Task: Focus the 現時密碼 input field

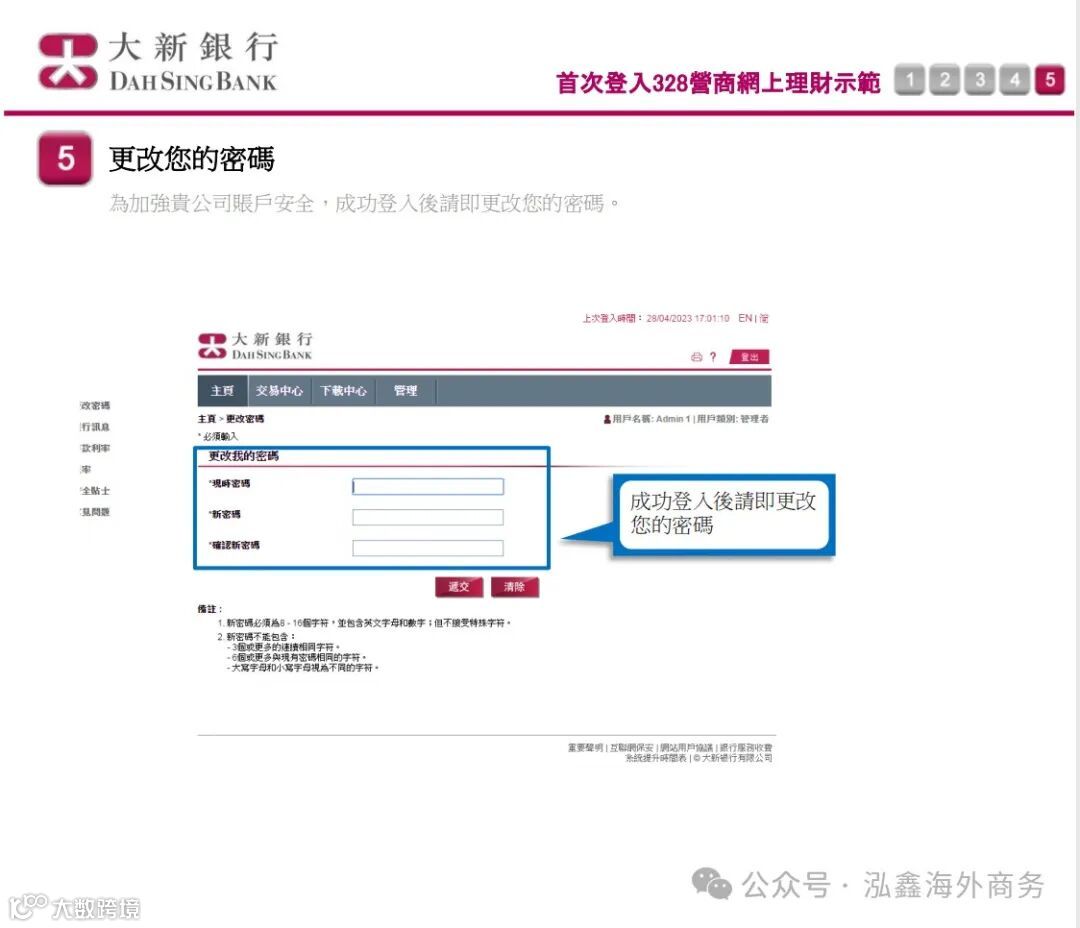Action: point(428,486)
